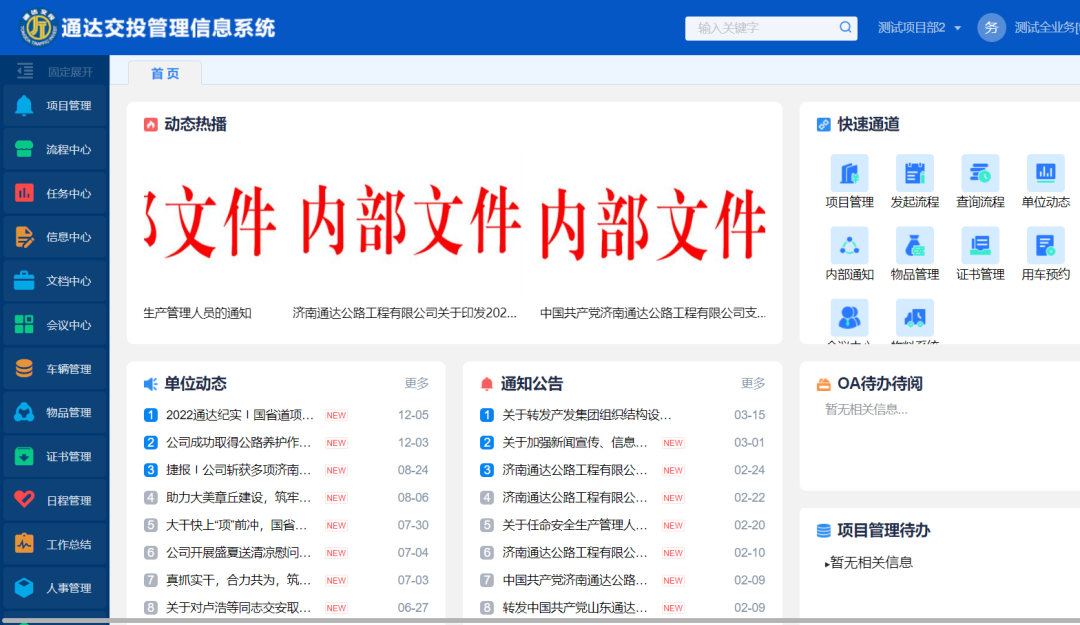The height and width of the screenshot is (625, 1080).
Task: Click the horizontal scrollbar at bottom
Action: pyautogui.click(x=540, y=621)
